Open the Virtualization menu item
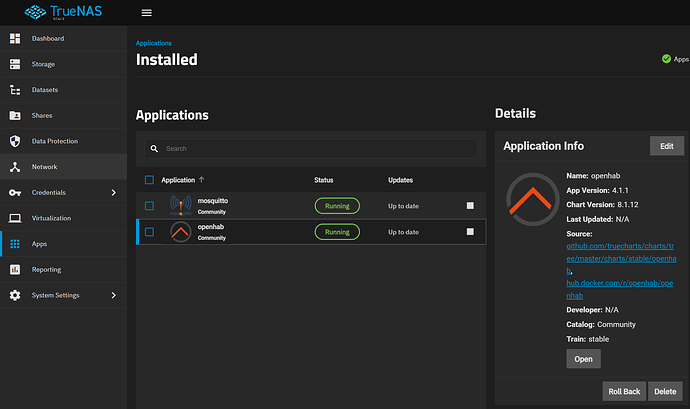Image resolution: width=690 pixels, height=409 pixels. pos(63,218)
